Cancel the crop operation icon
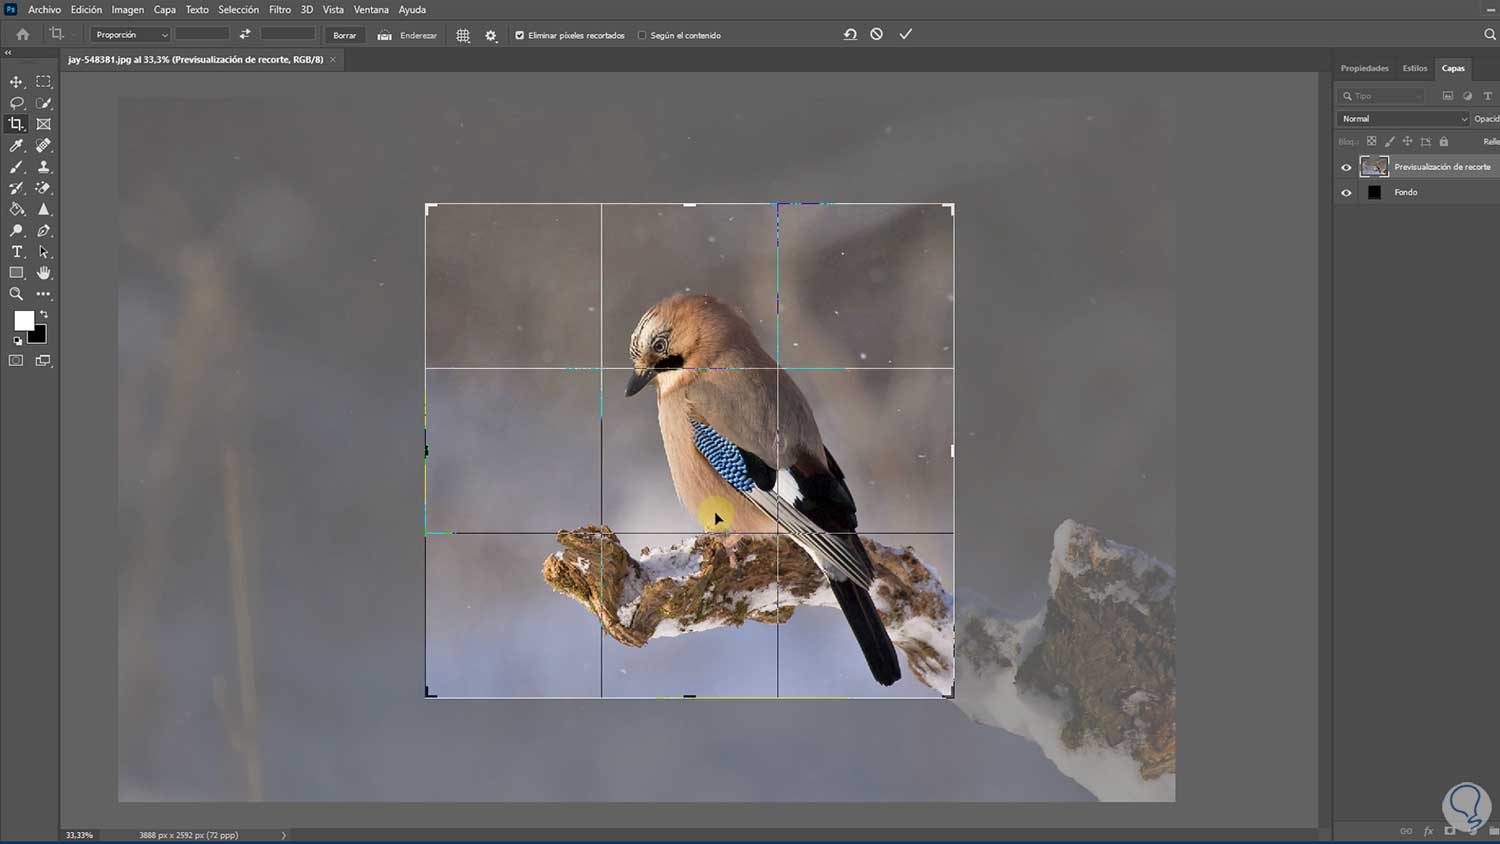 click(876, 34)
